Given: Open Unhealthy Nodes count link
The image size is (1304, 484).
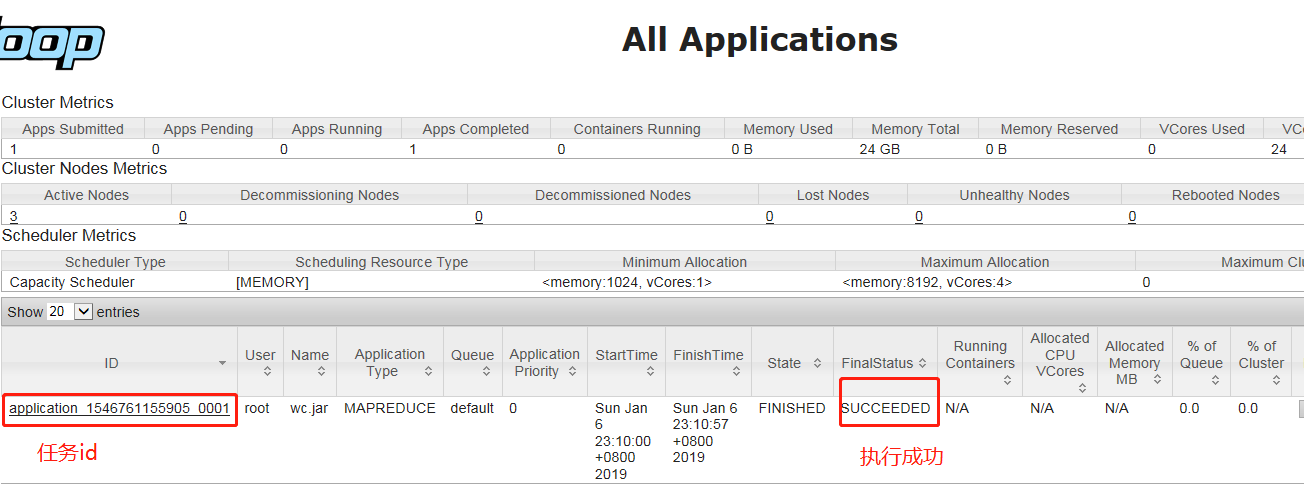Looking at the screenshot, I should pyautogui.click(x=919, y=216).
